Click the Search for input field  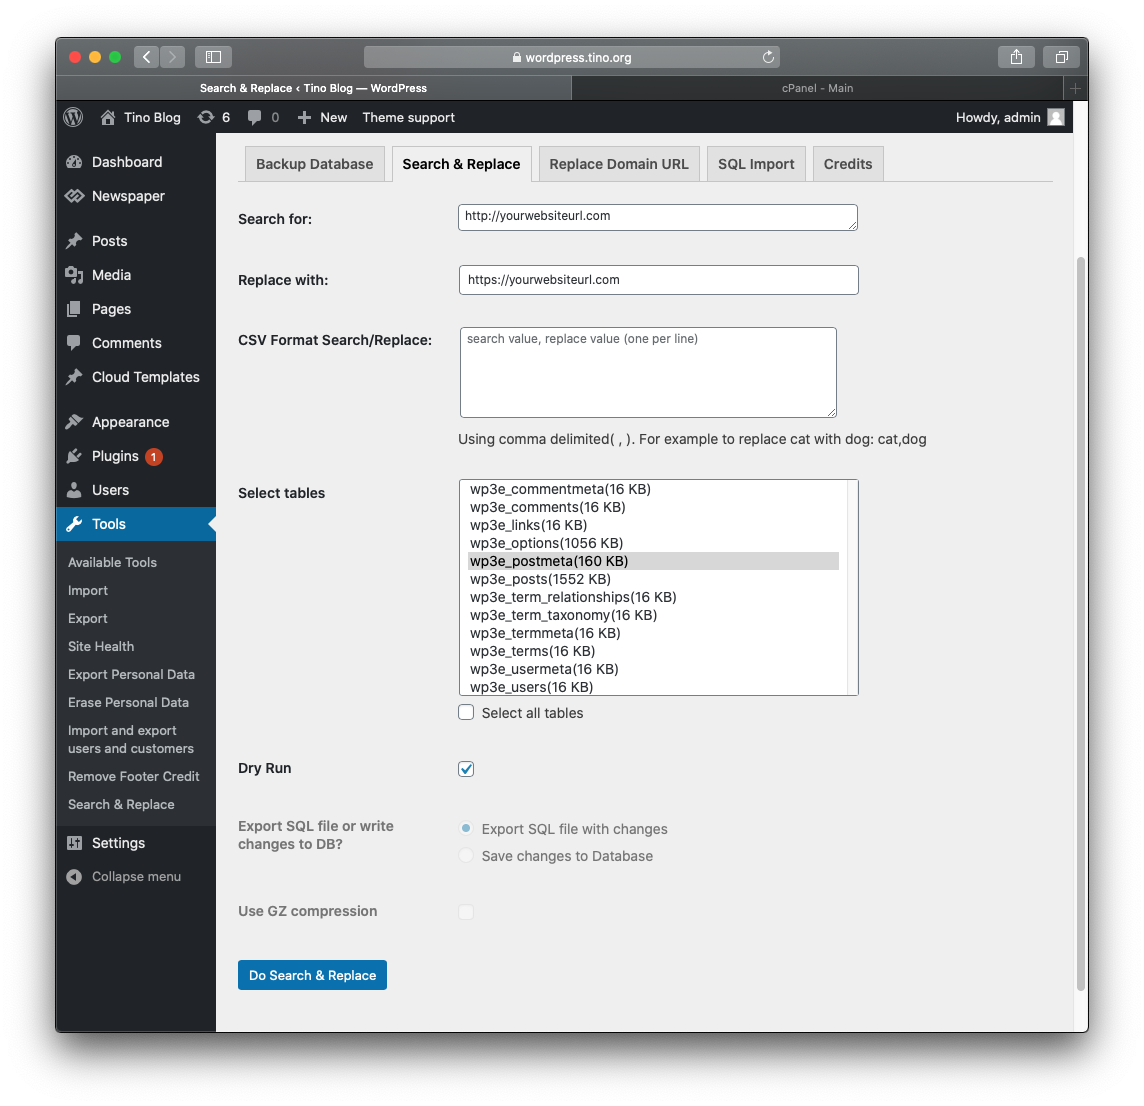[x=657, y=217]
